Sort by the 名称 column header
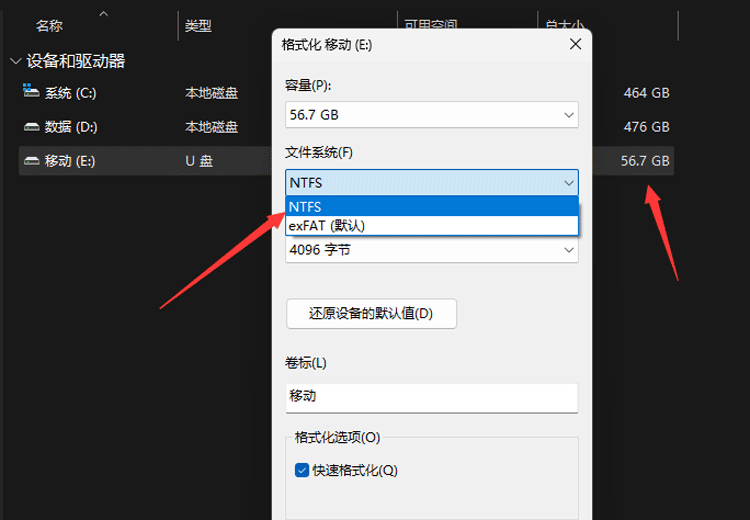Image resolution: width=750 pixels, height=520 pixels. 49,26
